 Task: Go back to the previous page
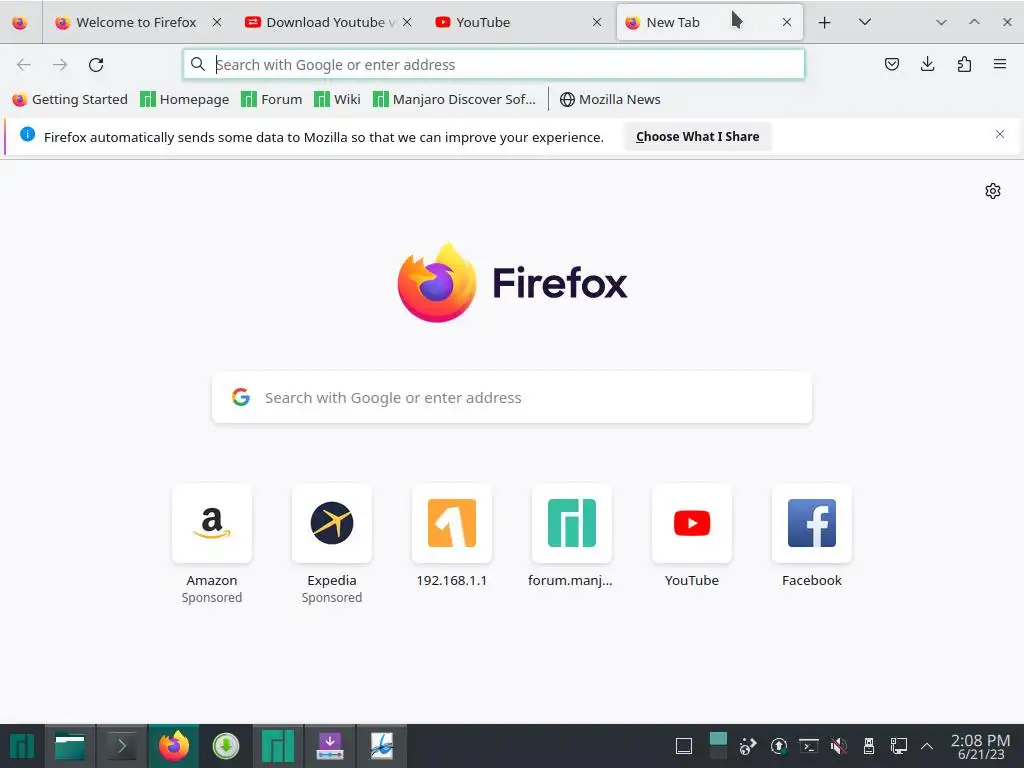pyautogui.click(x=24, y=65)
